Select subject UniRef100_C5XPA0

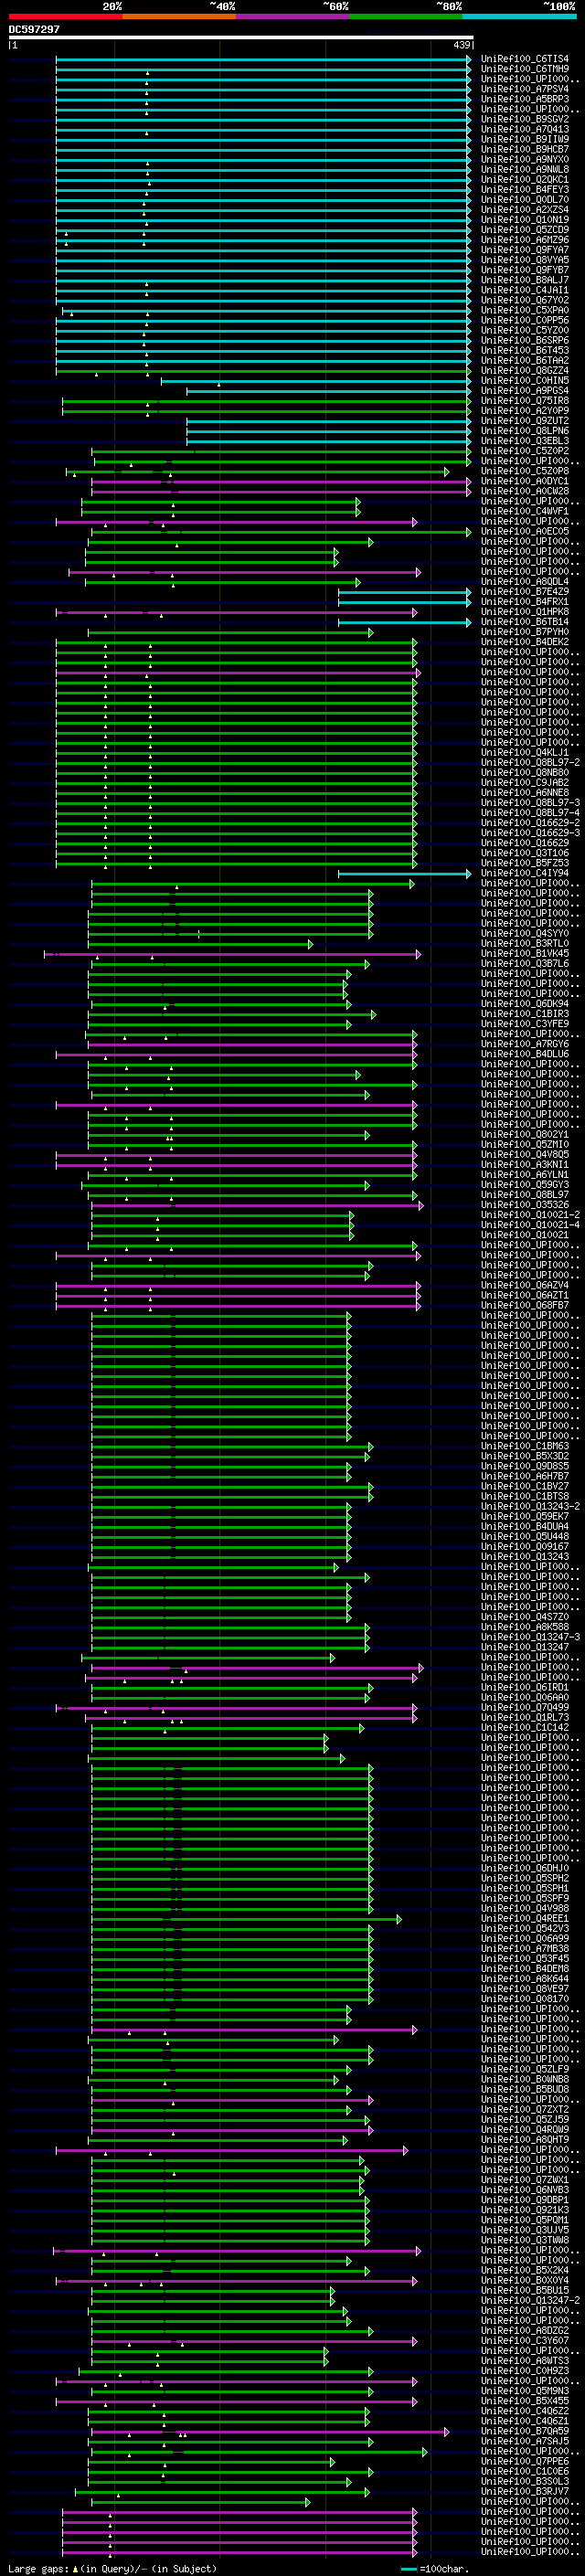(525, 310)
